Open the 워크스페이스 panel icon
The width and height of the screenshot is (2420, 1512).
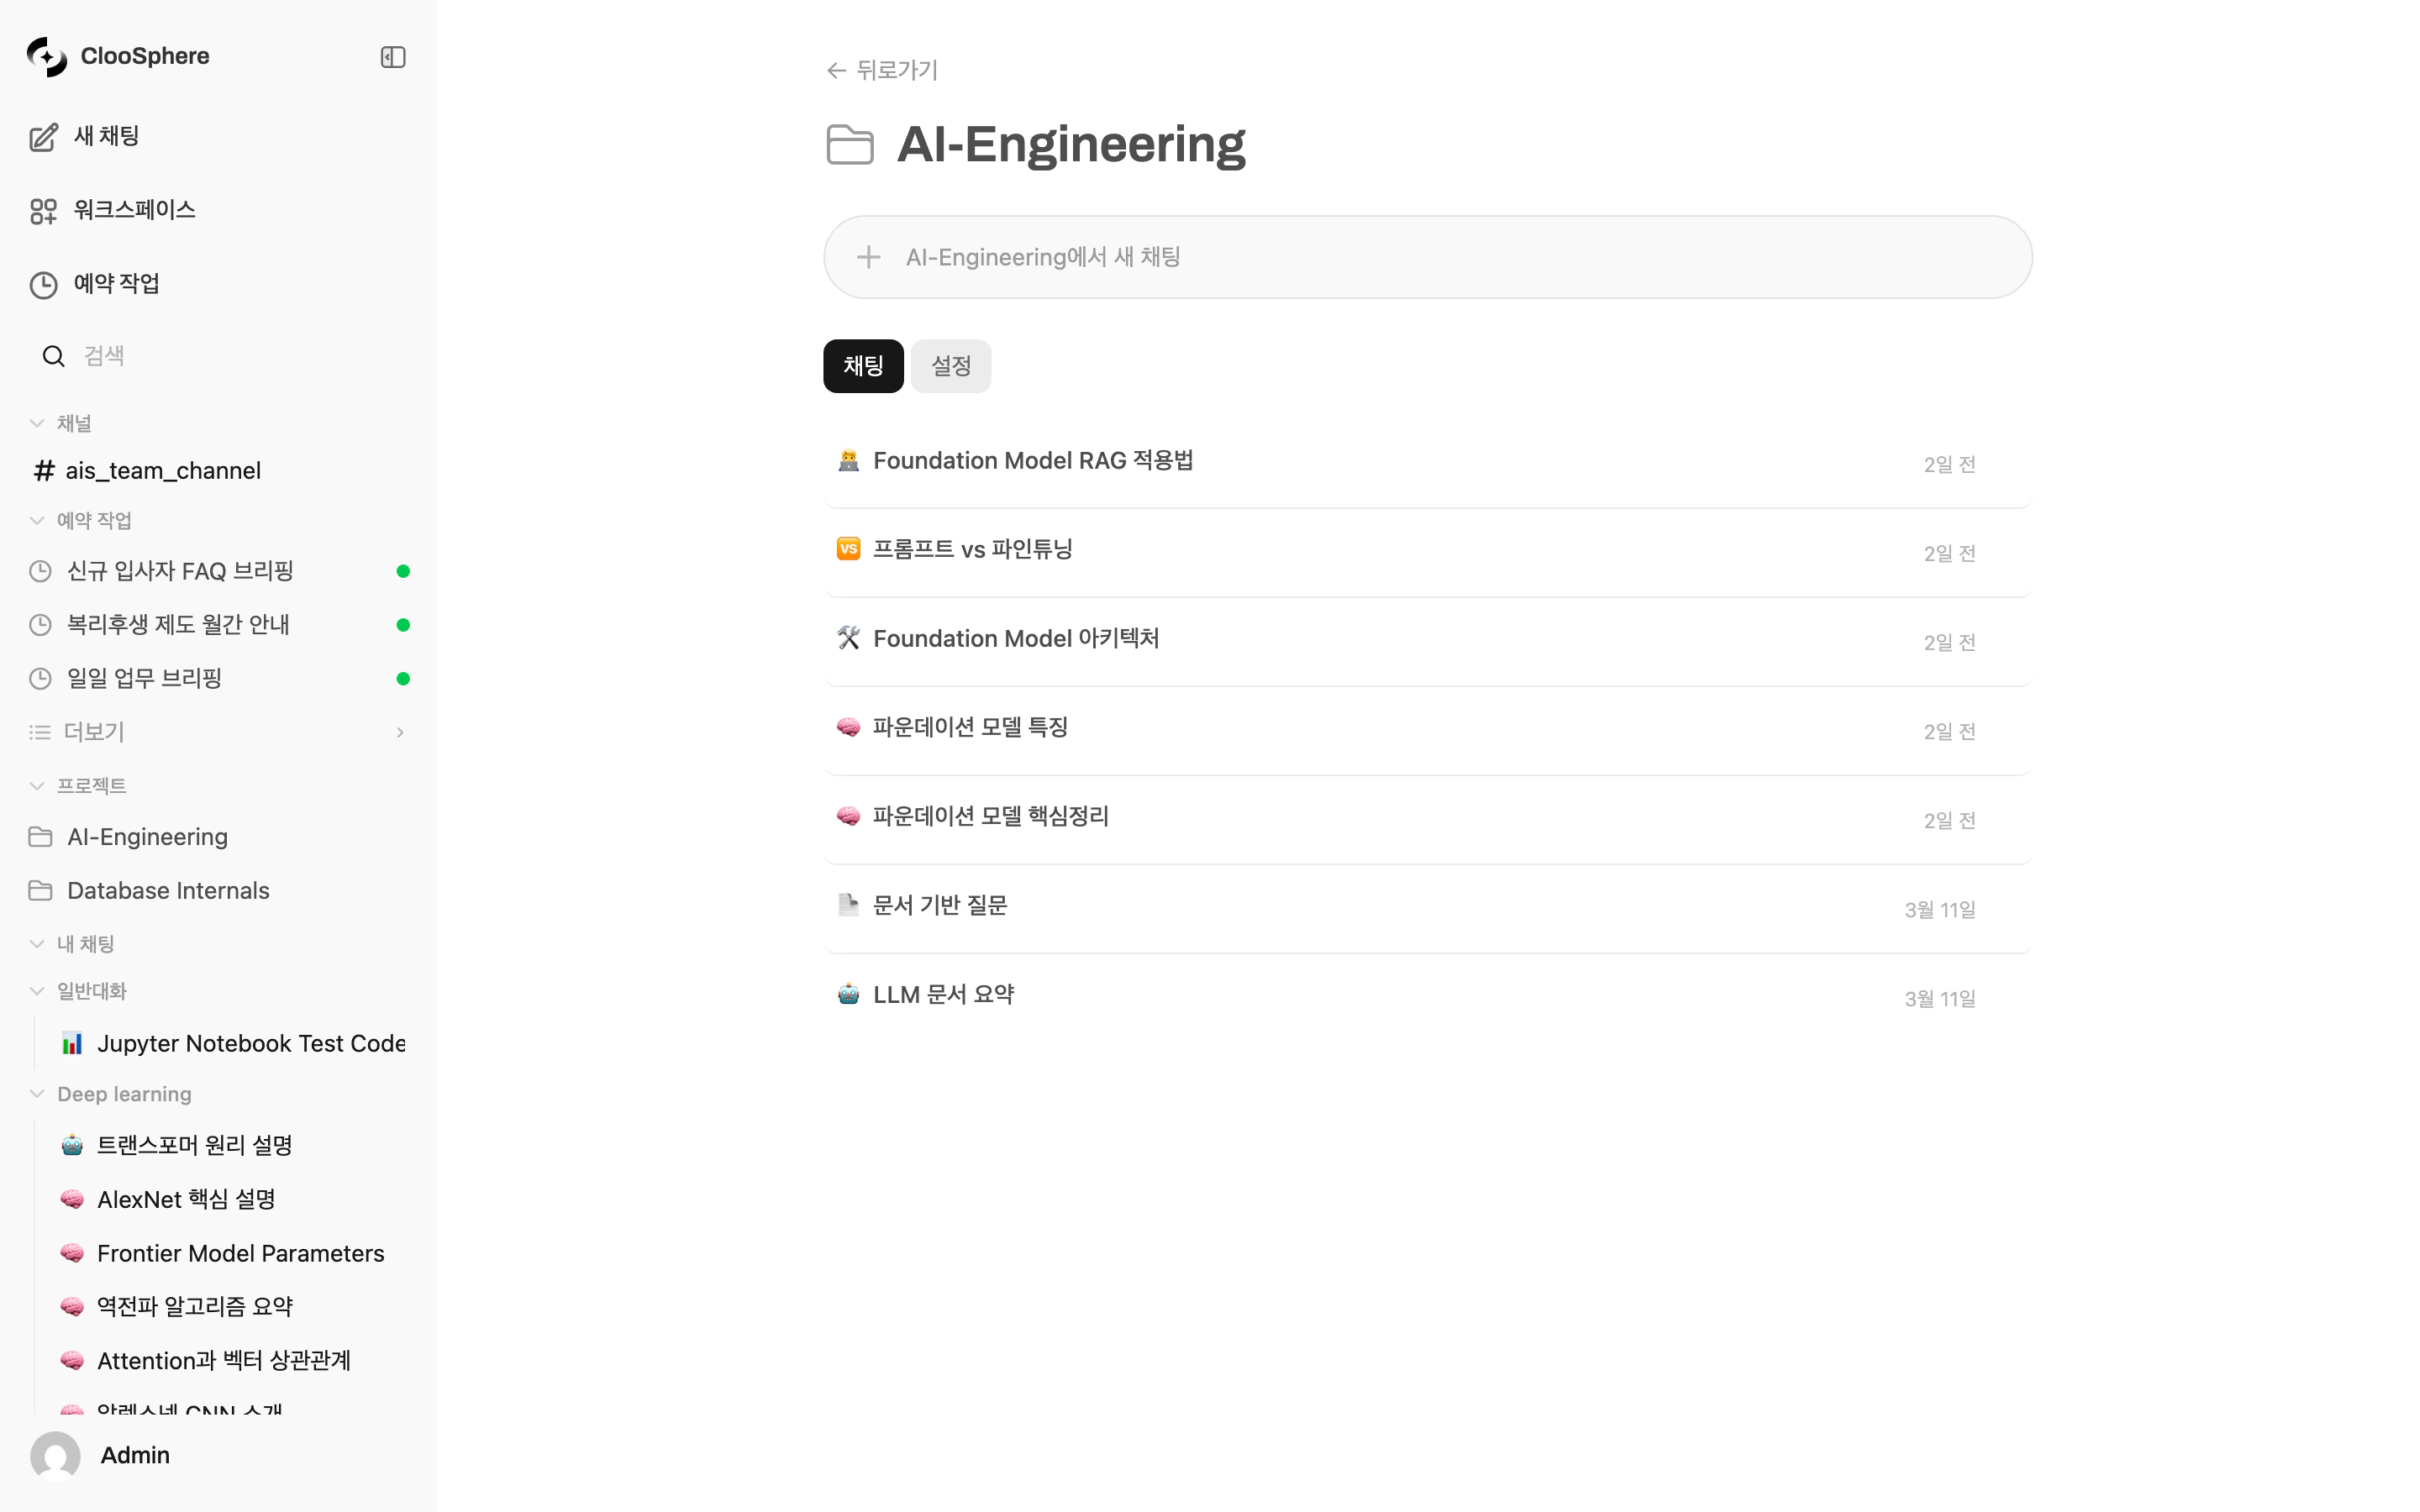pos(44,210)
